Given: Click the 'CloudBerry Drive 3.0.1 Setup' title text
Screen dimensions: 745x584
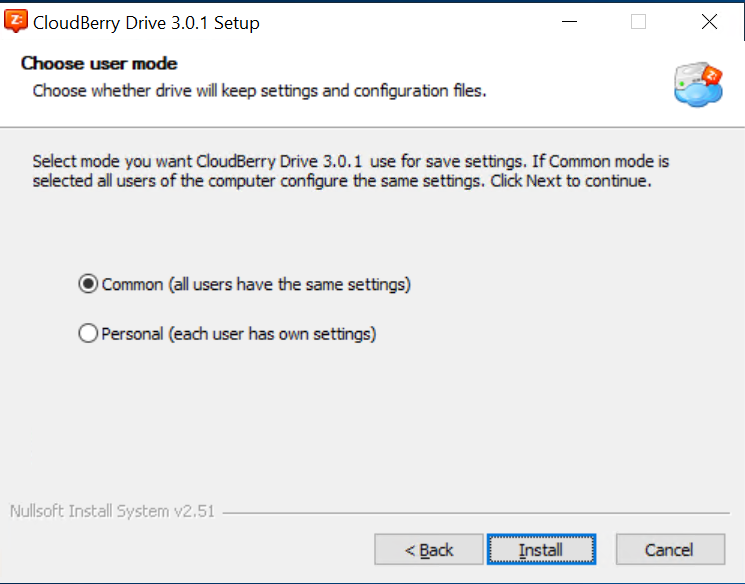Looking at the screenshot, I should [146, 23].
